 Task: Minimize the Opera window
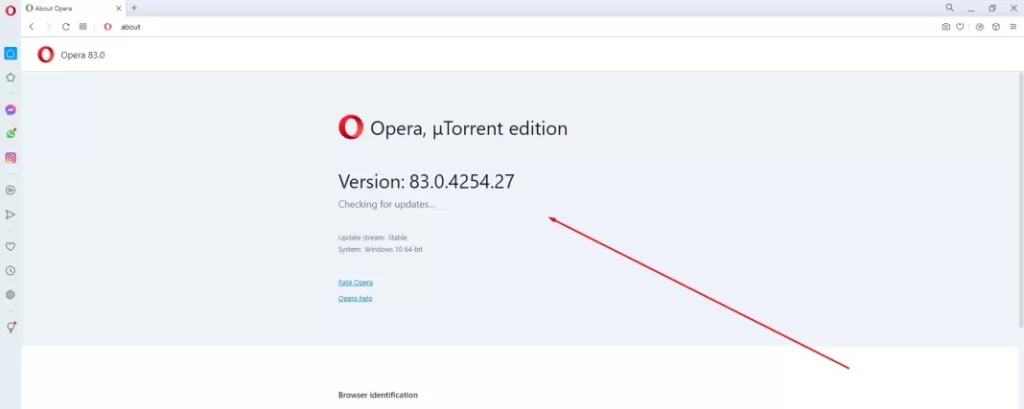(971, 8)
